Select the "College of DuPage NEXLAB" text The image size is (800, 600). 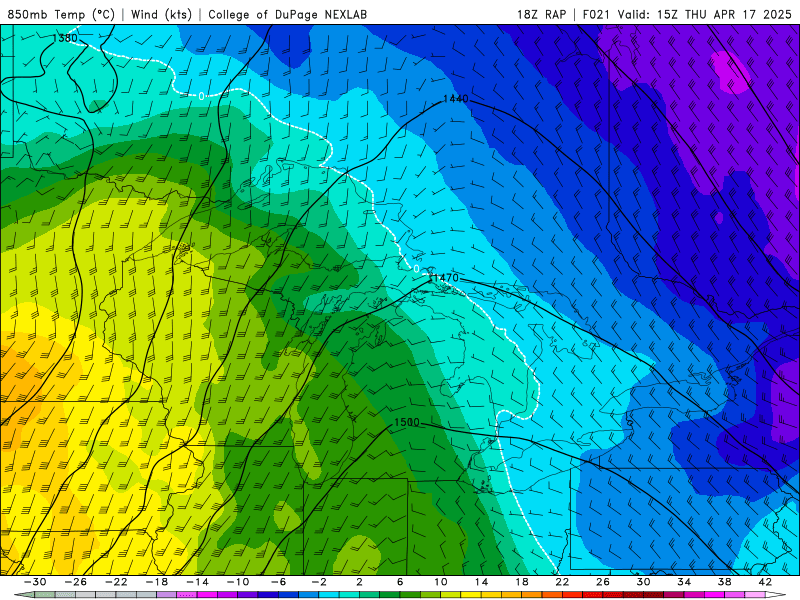coord(287,14)
